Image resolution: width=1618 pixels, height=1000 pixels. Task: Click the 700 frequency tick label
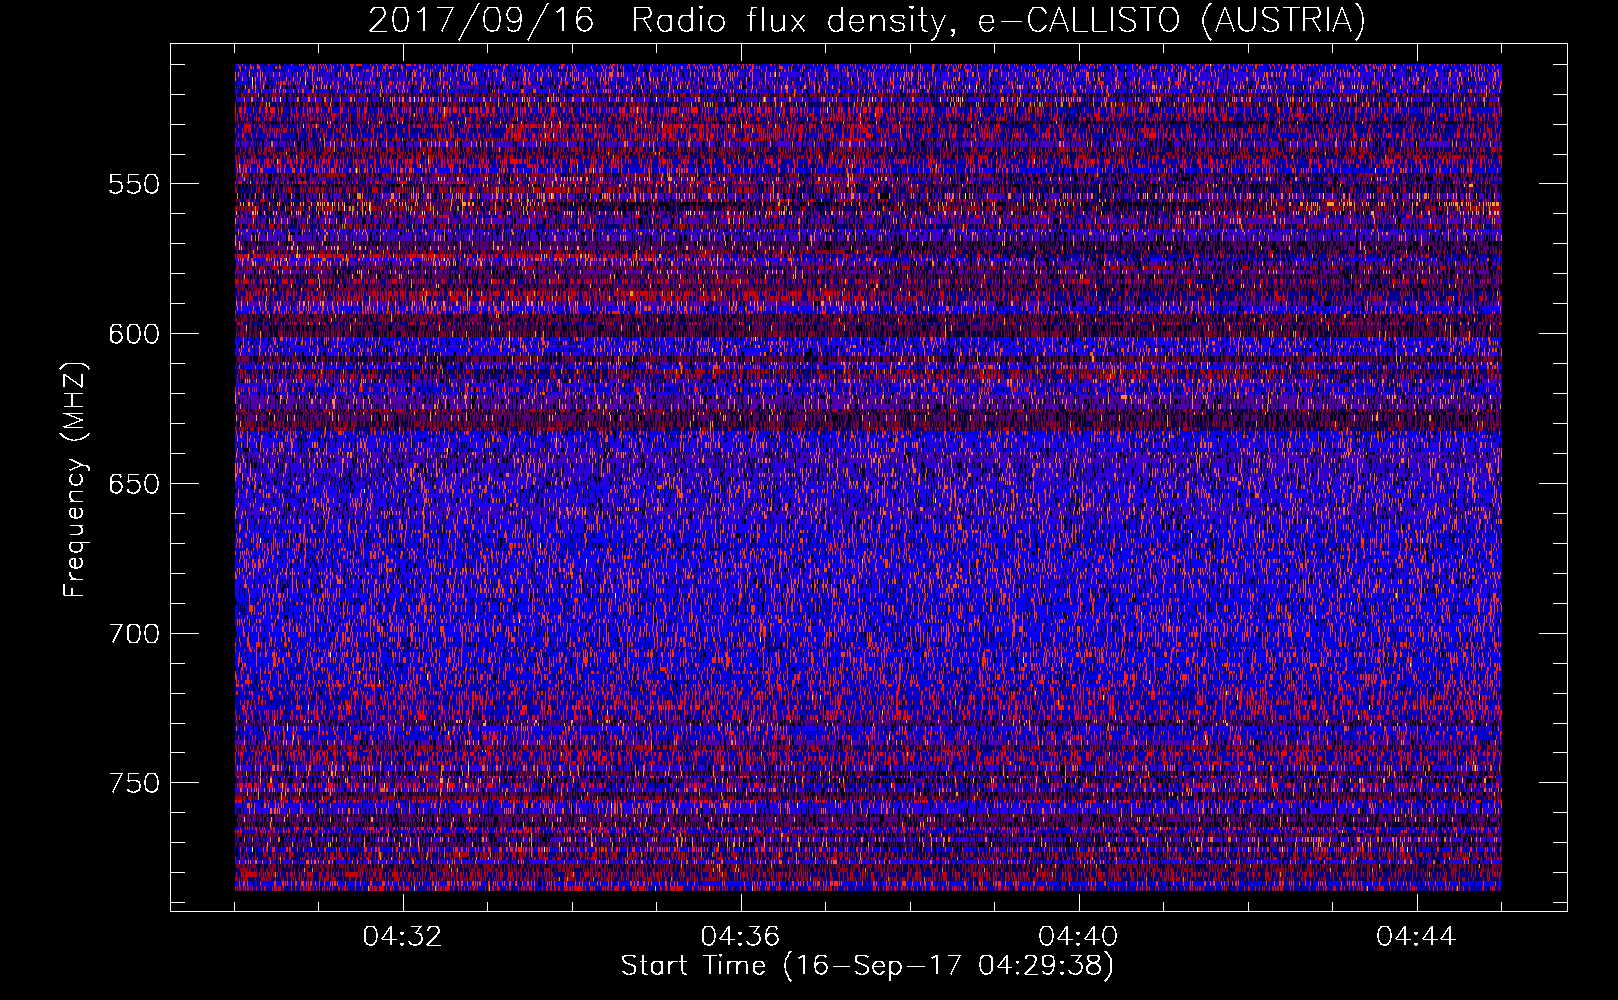click(134, 634)
